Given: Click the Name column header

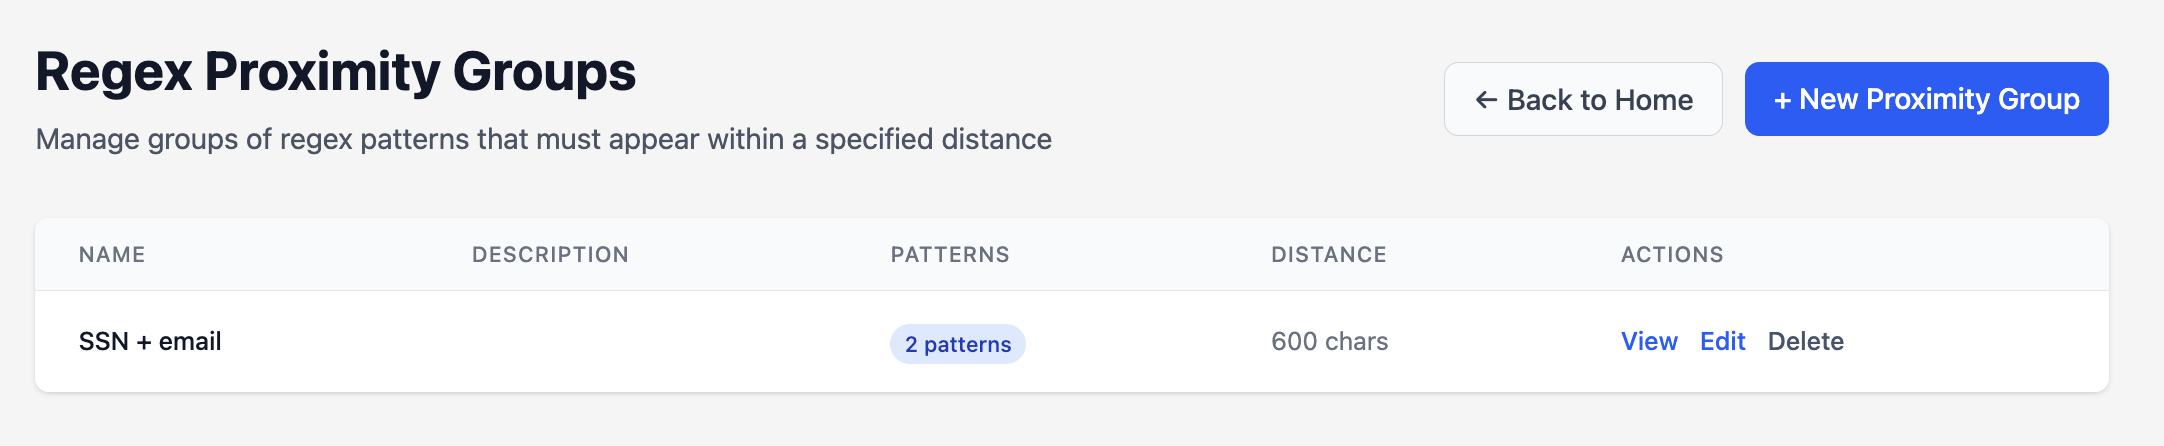Looking at the screenshot, I should pyautogui.click(x=112, y=255).
